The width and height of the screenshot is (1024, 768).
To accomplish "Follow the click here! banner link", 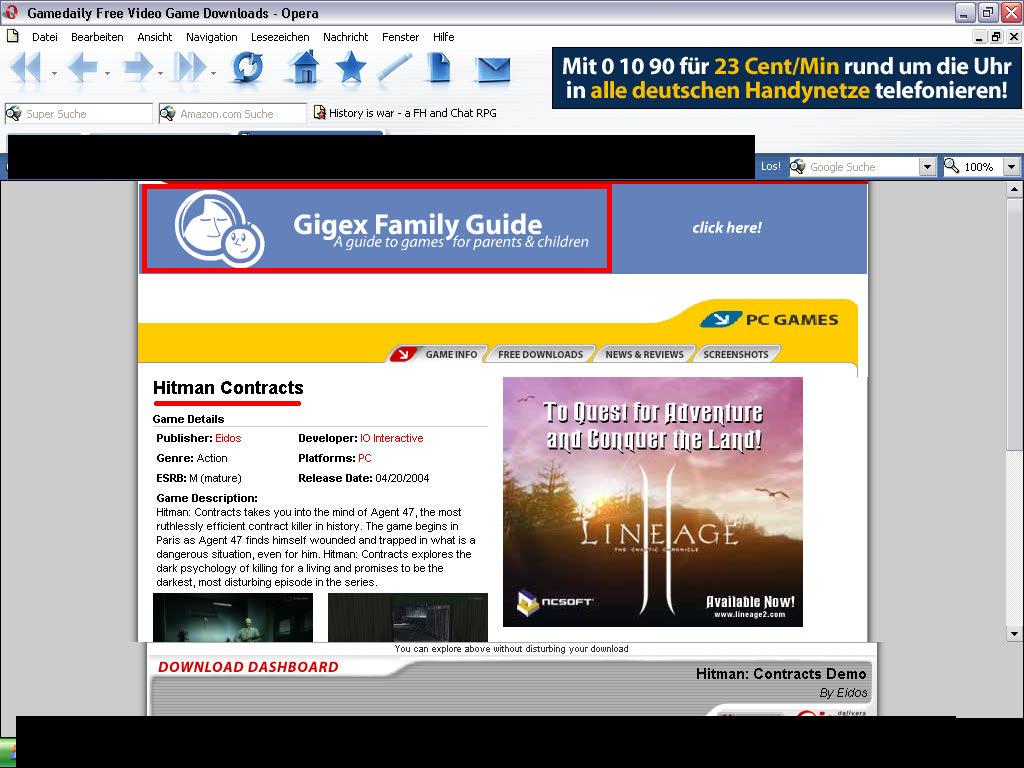I will click(727, 228).
